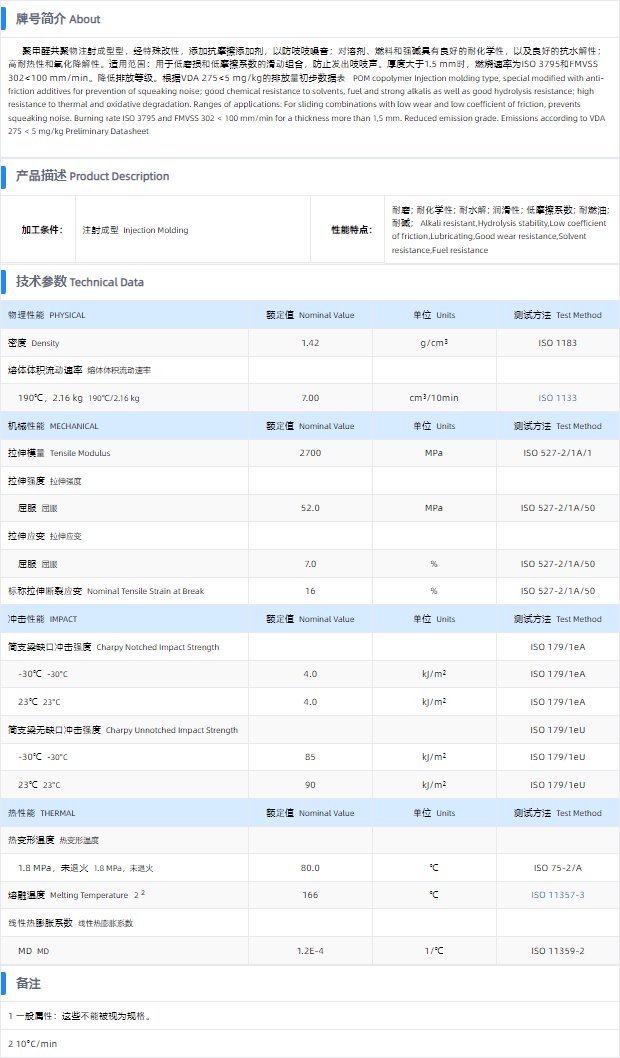Select Nominal Tensile Strain at Break label
The width and height of the screenshot is (620, 1058).
(x=106, y=591)
